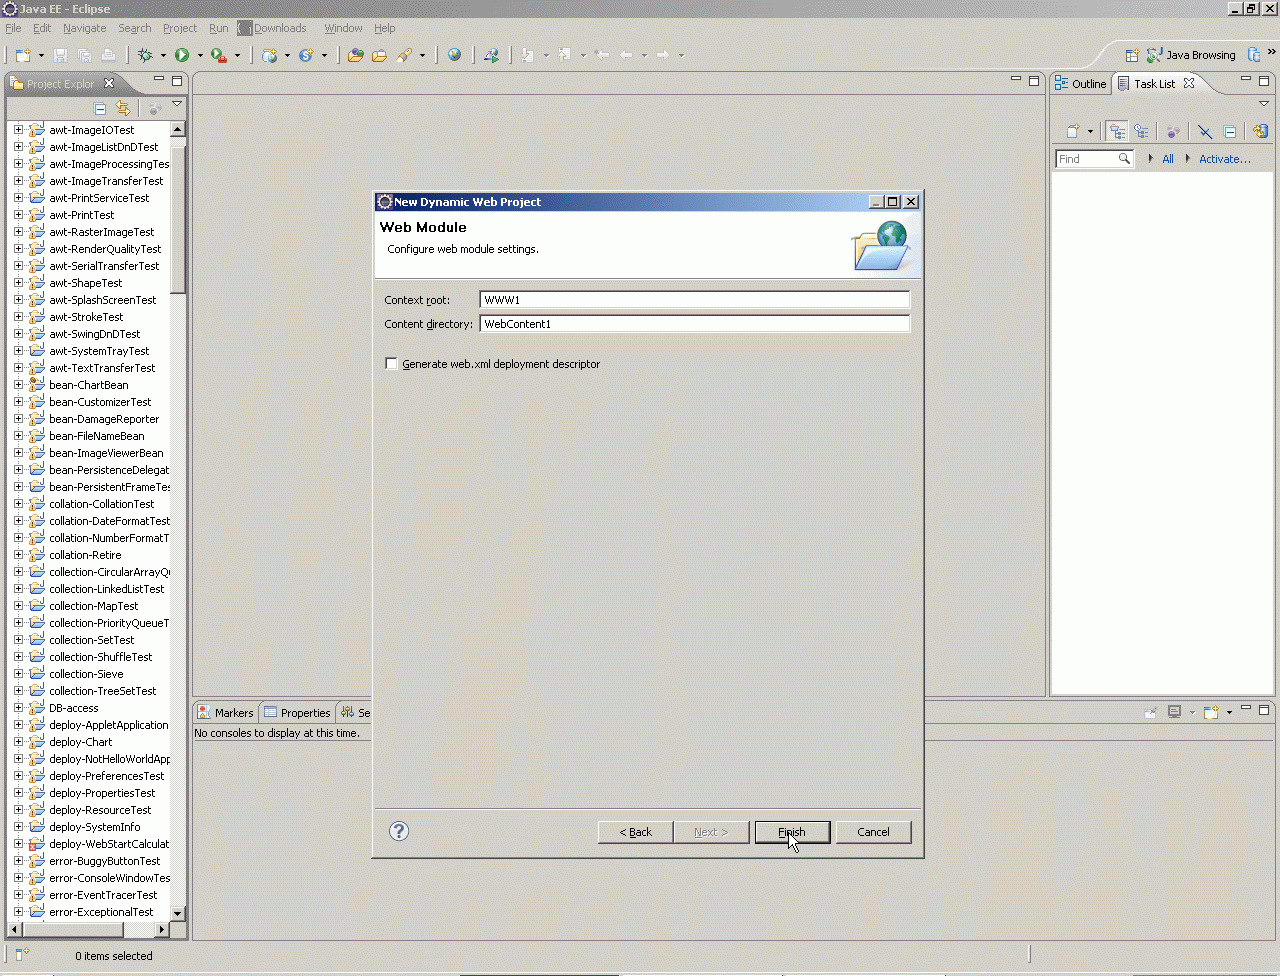Select the collection-Sieve project
Viewport: 1280px width, 976px height.
pyautogui.click(x=86, y=674)
